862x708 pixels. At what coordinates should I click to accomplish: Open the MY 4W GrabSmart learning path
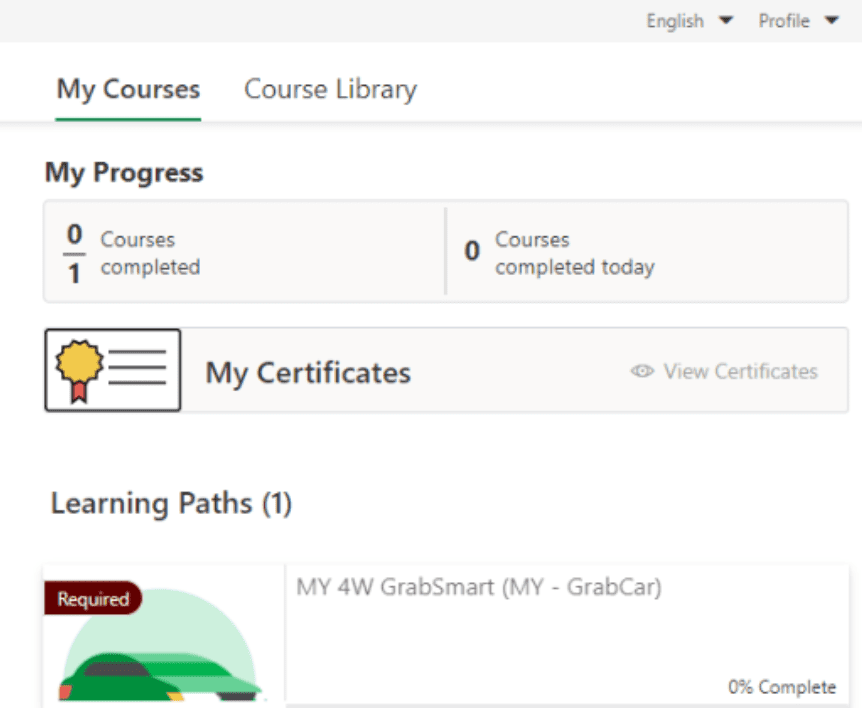click(479, 588)
